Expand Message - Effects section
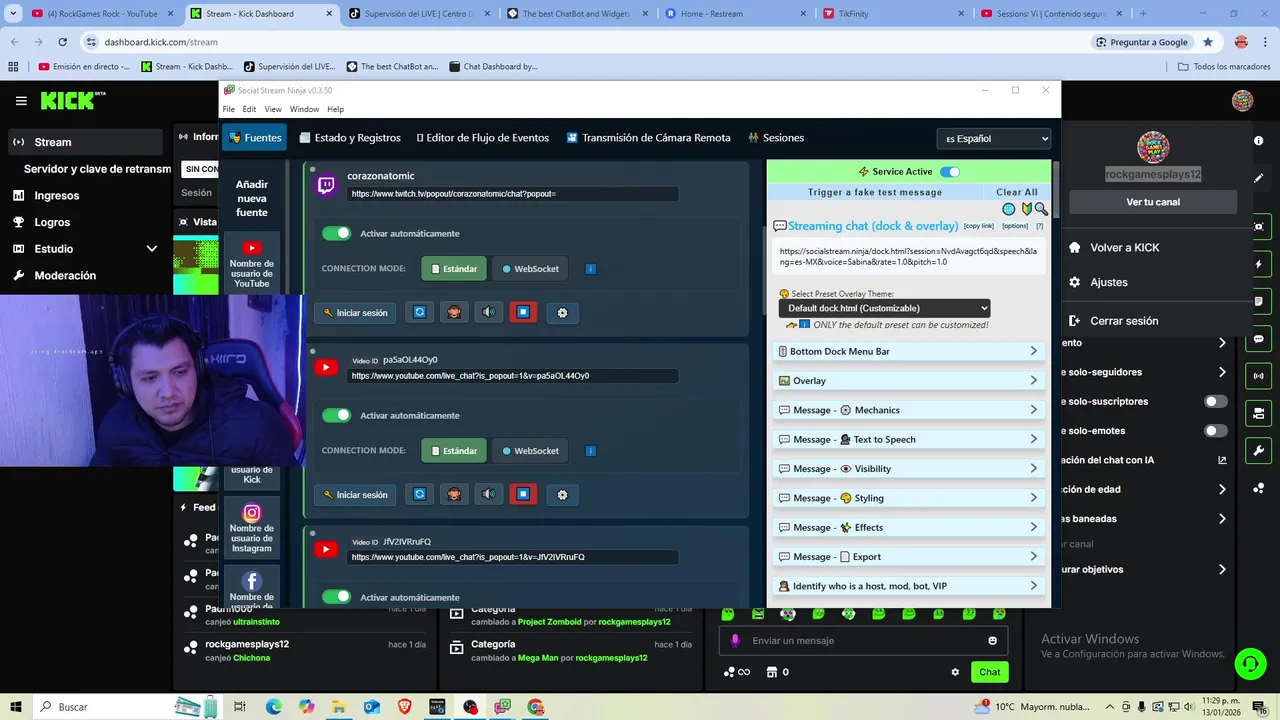 click(909, 528)
